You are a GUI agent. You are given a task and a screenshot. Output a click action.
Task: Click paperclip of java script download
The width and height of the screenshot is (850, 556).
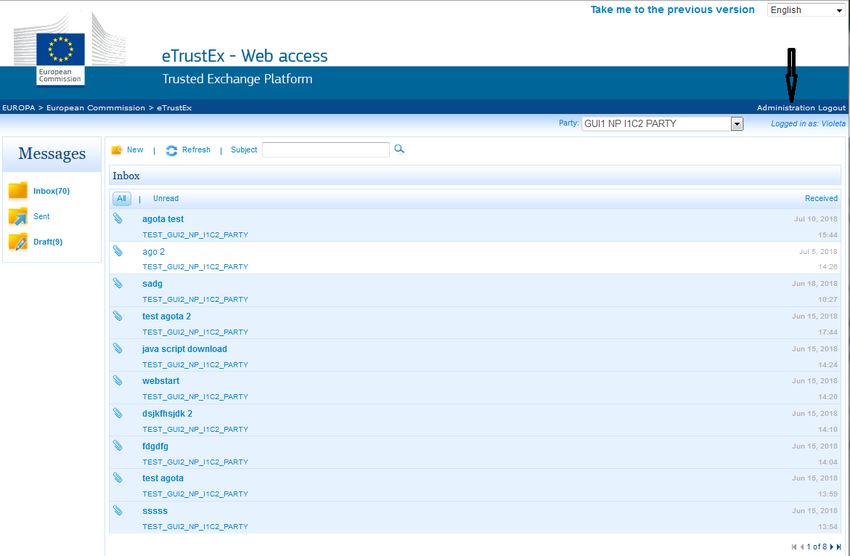[x=118, y=348]
